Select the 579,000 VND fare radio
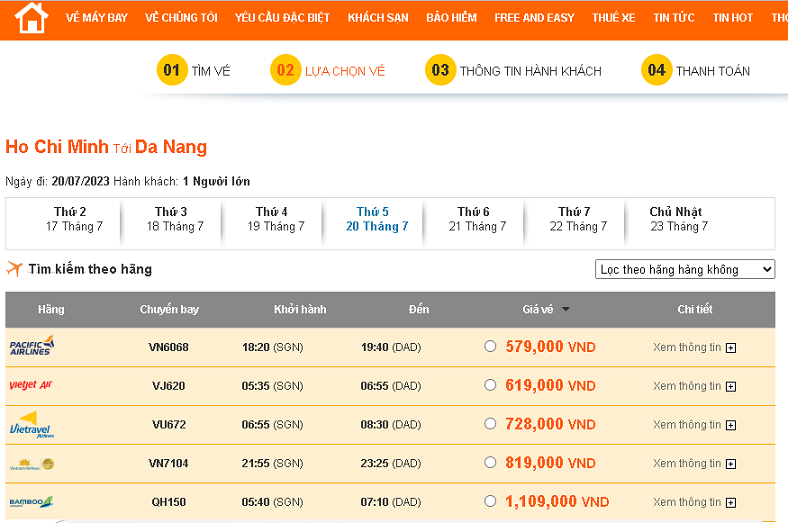 490,346
